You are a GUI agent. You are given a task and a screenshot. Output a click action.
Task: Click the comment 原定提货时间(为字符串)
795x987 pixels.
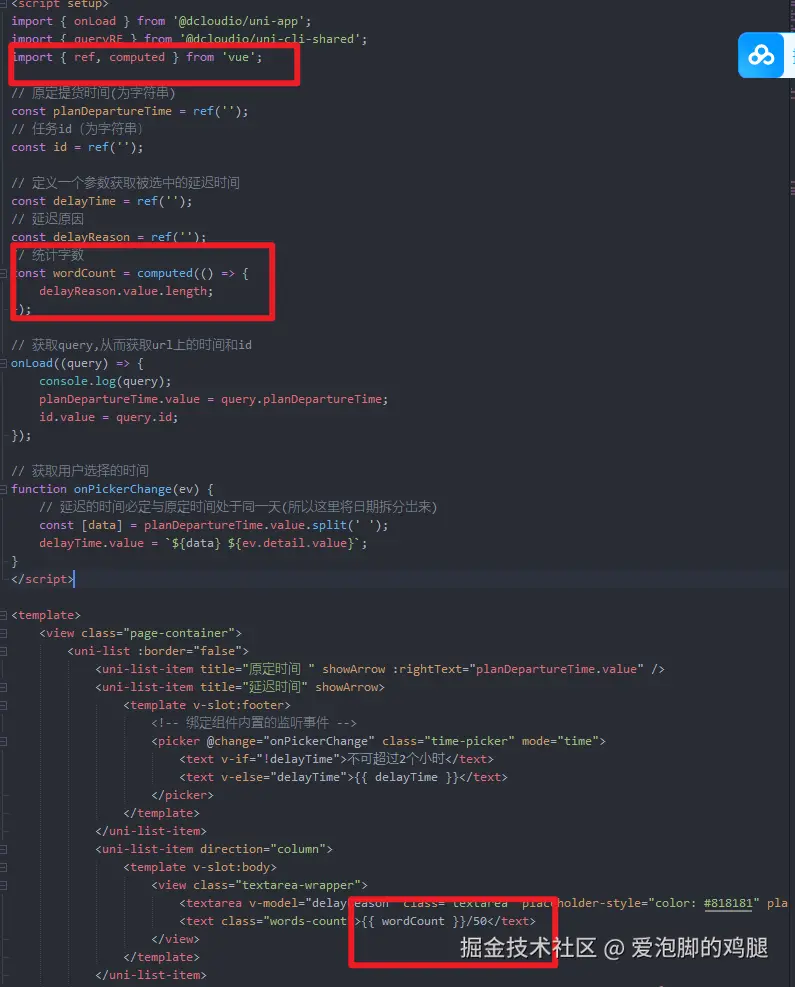(93, 93)
